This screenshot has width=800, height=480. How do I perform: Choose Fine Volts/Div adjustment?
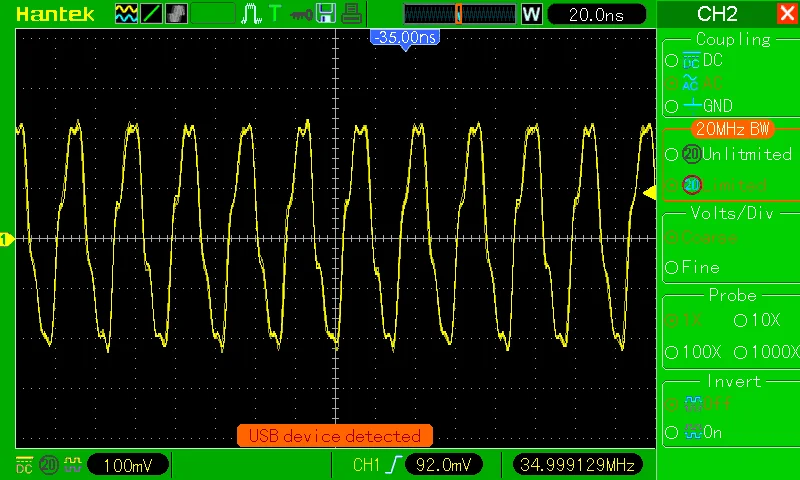tap(693, 267)
